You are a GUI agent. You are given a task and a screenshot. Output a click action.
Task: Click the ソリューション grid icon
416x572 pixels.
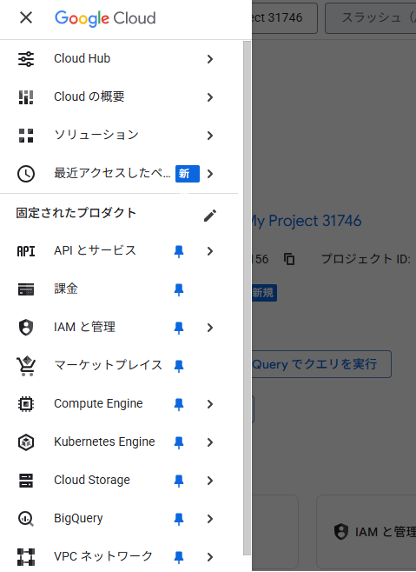coord(26,135)
